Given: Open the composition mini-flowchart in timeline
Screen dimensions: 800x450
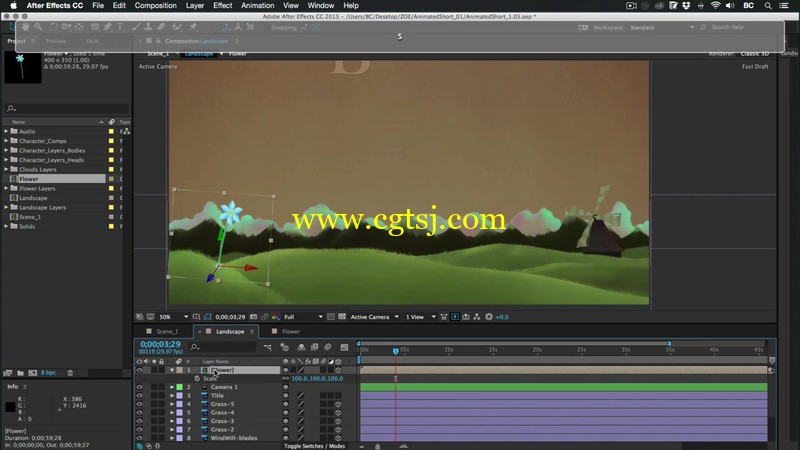Looking at the screenshot, I should (268, 347).
